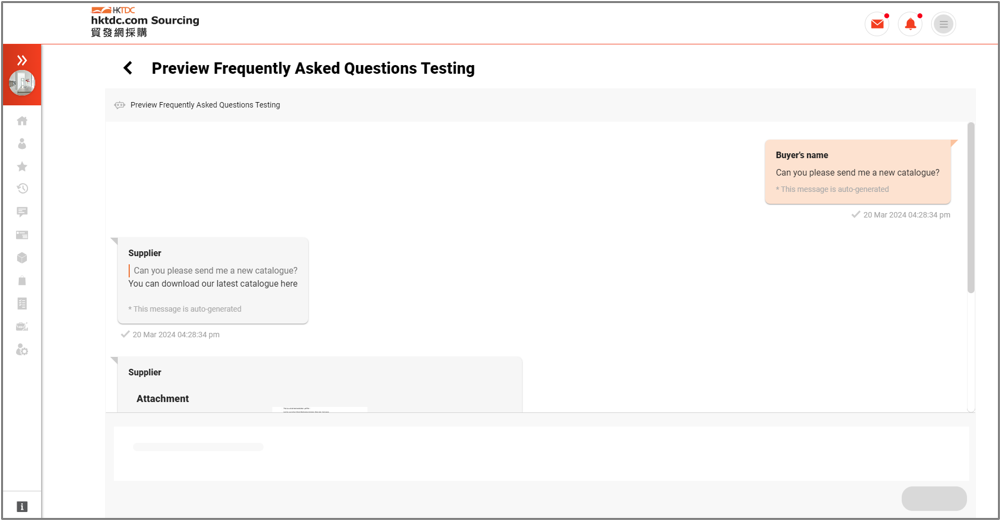Image resolution: width=1003 pixels, height=523 pixels.
Task: Click the company avatar in sidebar
Action: (22, 84)
